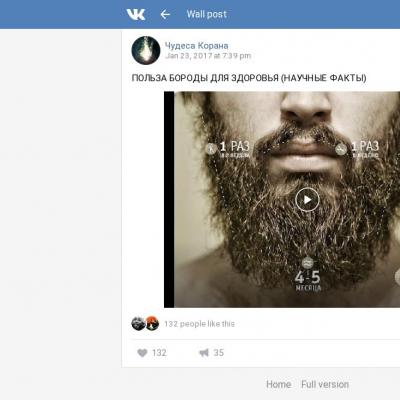Open Чудеса Корана profile avatar

click(146, 50)
